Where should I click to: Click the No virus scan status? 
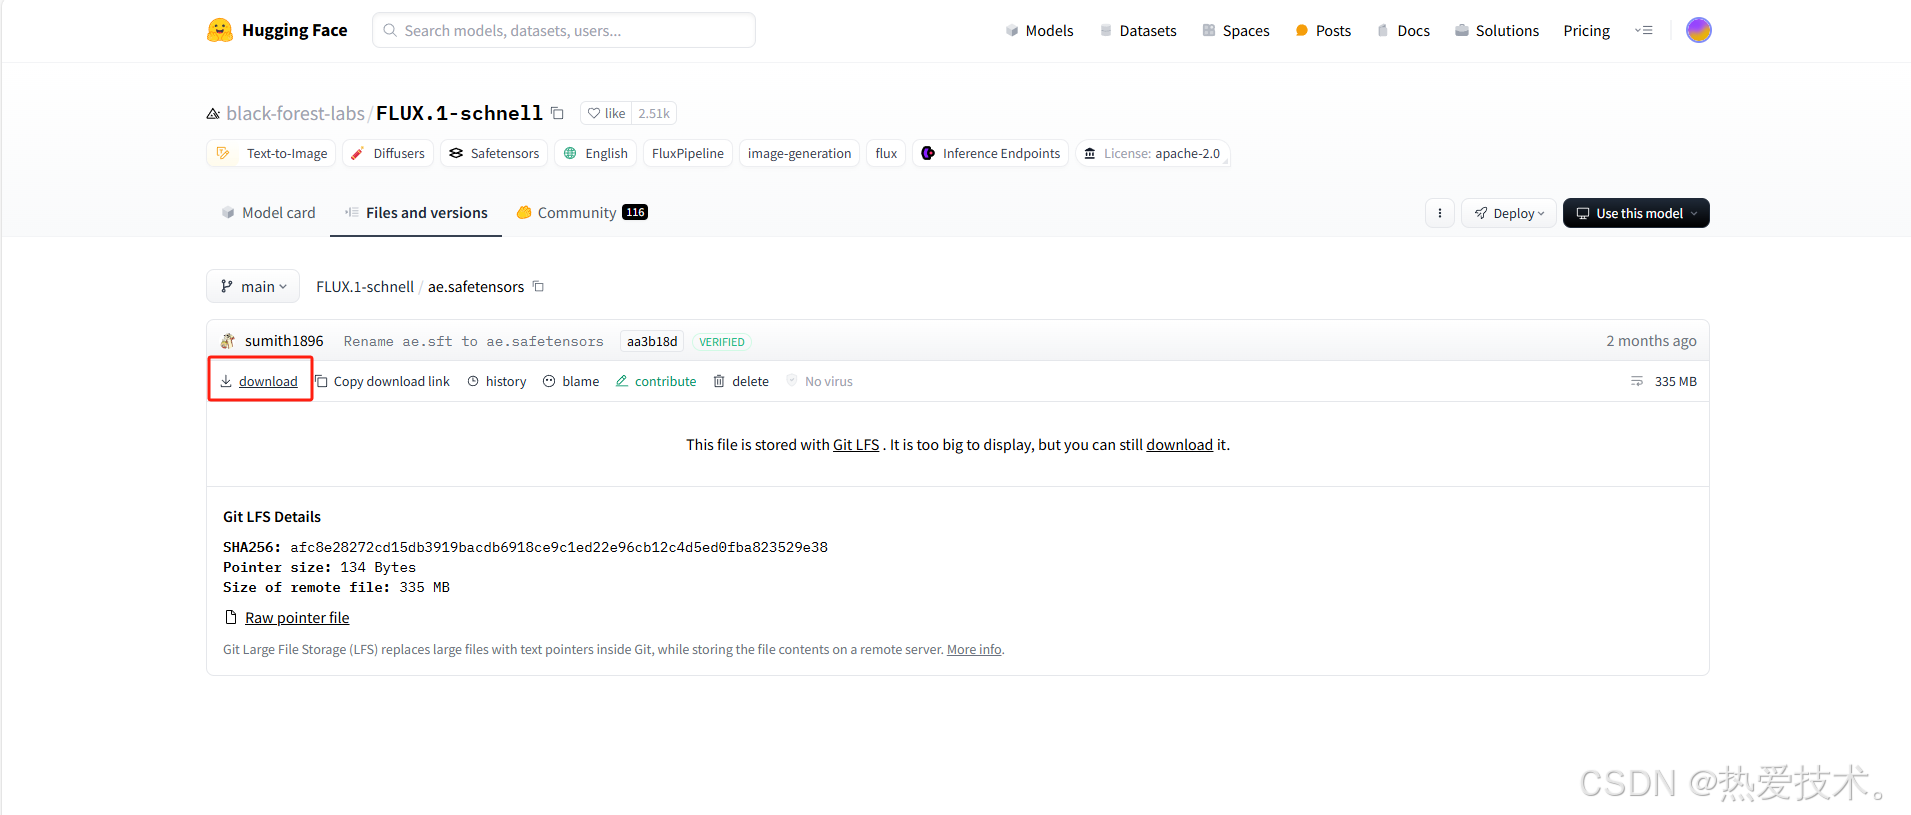tap(819, 381)
